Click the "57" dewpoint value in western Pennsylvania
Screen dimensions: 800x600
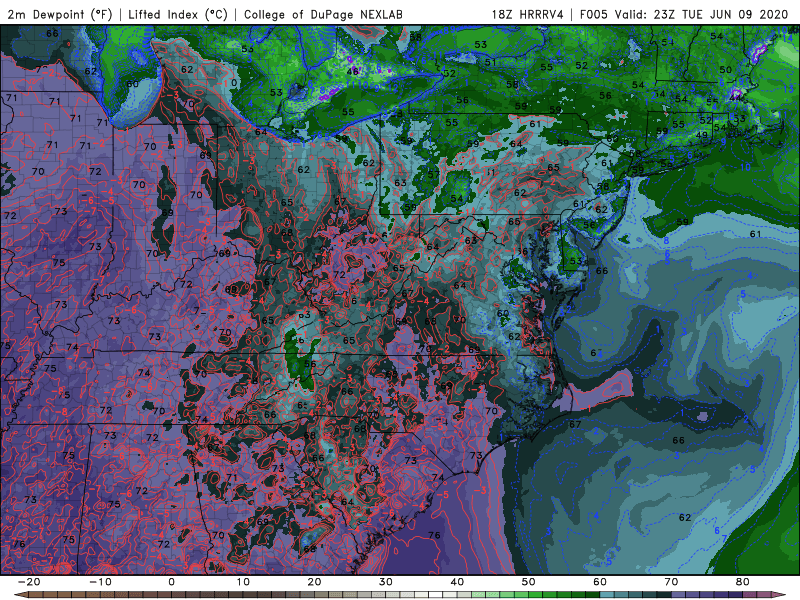(434, 174)
